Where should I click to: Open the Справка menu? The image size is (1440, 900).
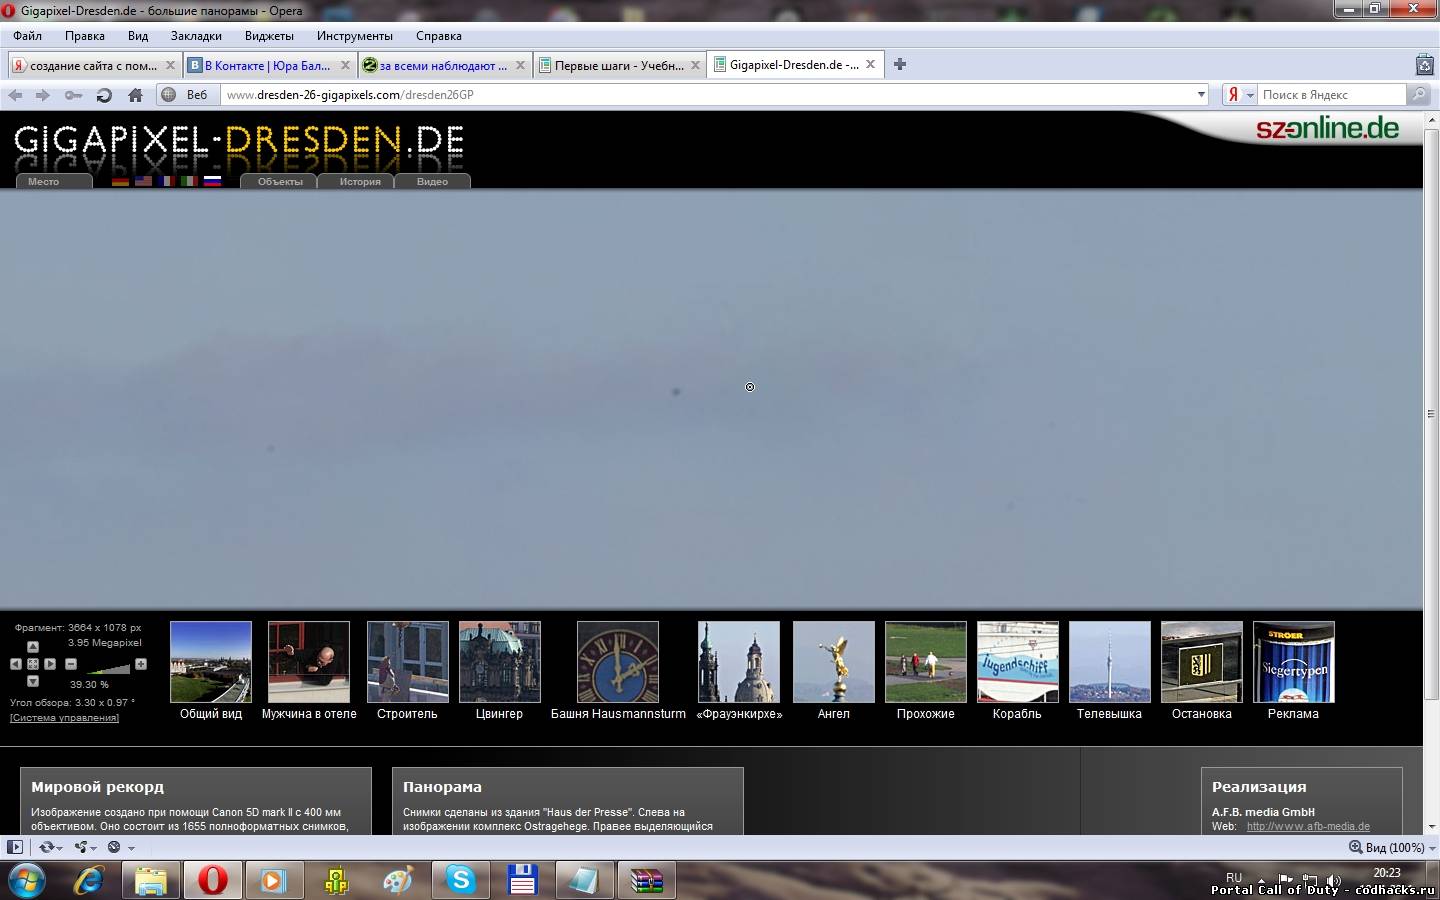coord(439,35)
